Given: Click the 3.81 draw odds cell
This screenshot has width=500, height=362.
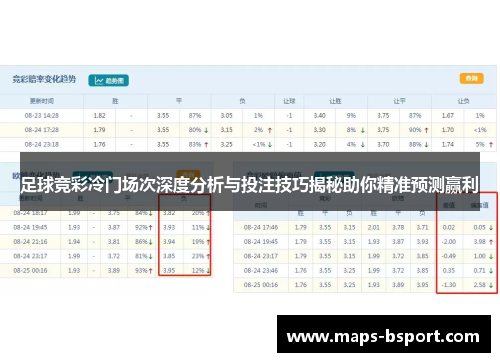Looking at the screenshot, I should point(114,242).
